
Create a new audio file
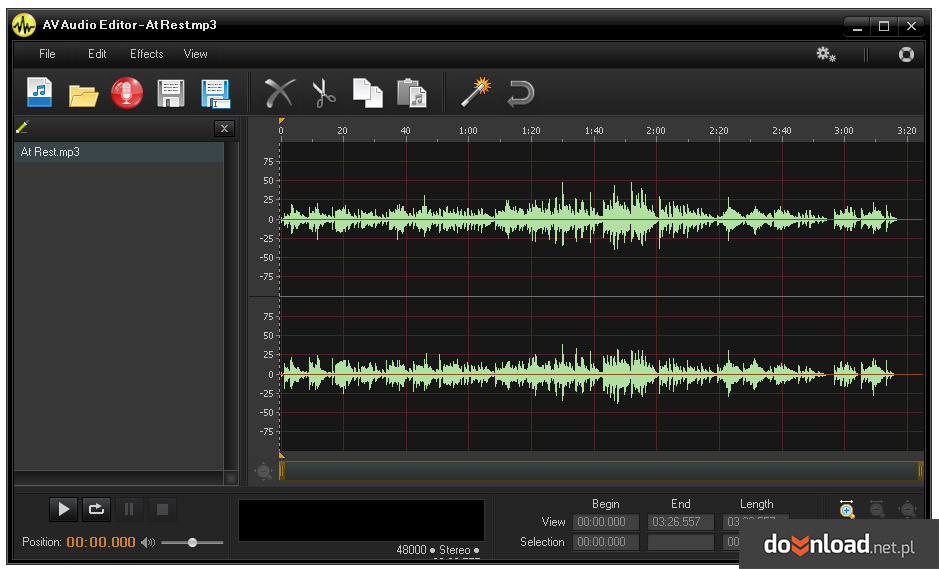[x=40, y=93]
